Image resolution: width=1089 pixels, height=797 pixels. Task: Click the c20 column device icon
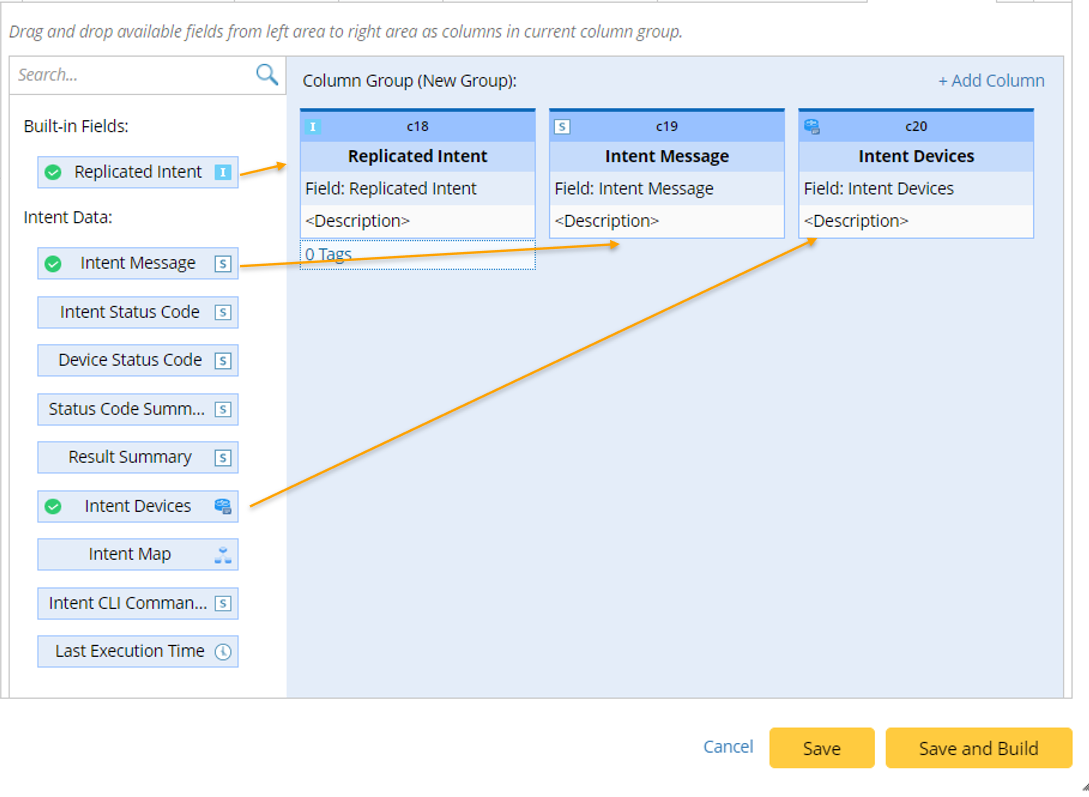812,127
